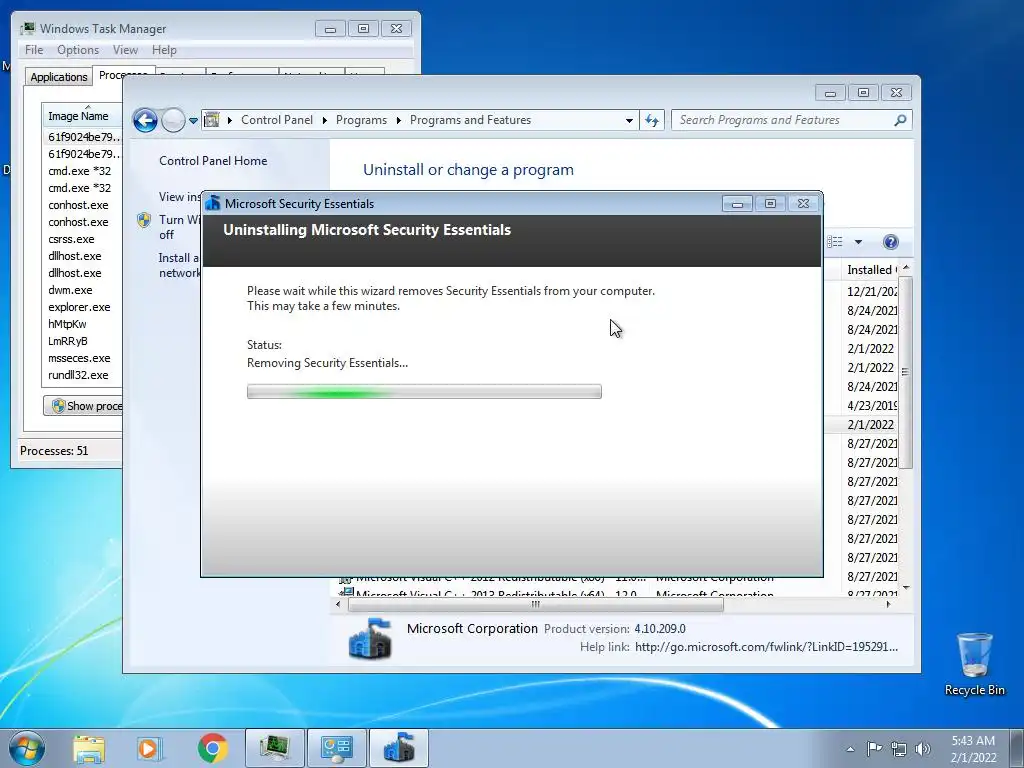Expand arrow before Control Panel breadcrumb
The image size is (1024, 768).
pos(230,120)
